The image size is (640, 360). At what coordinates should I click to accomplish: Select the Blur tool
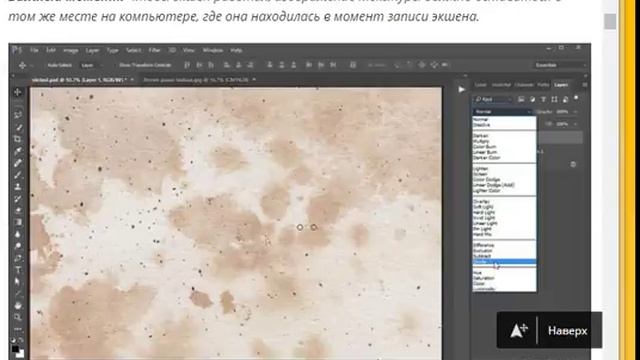[x=18, y=234]
